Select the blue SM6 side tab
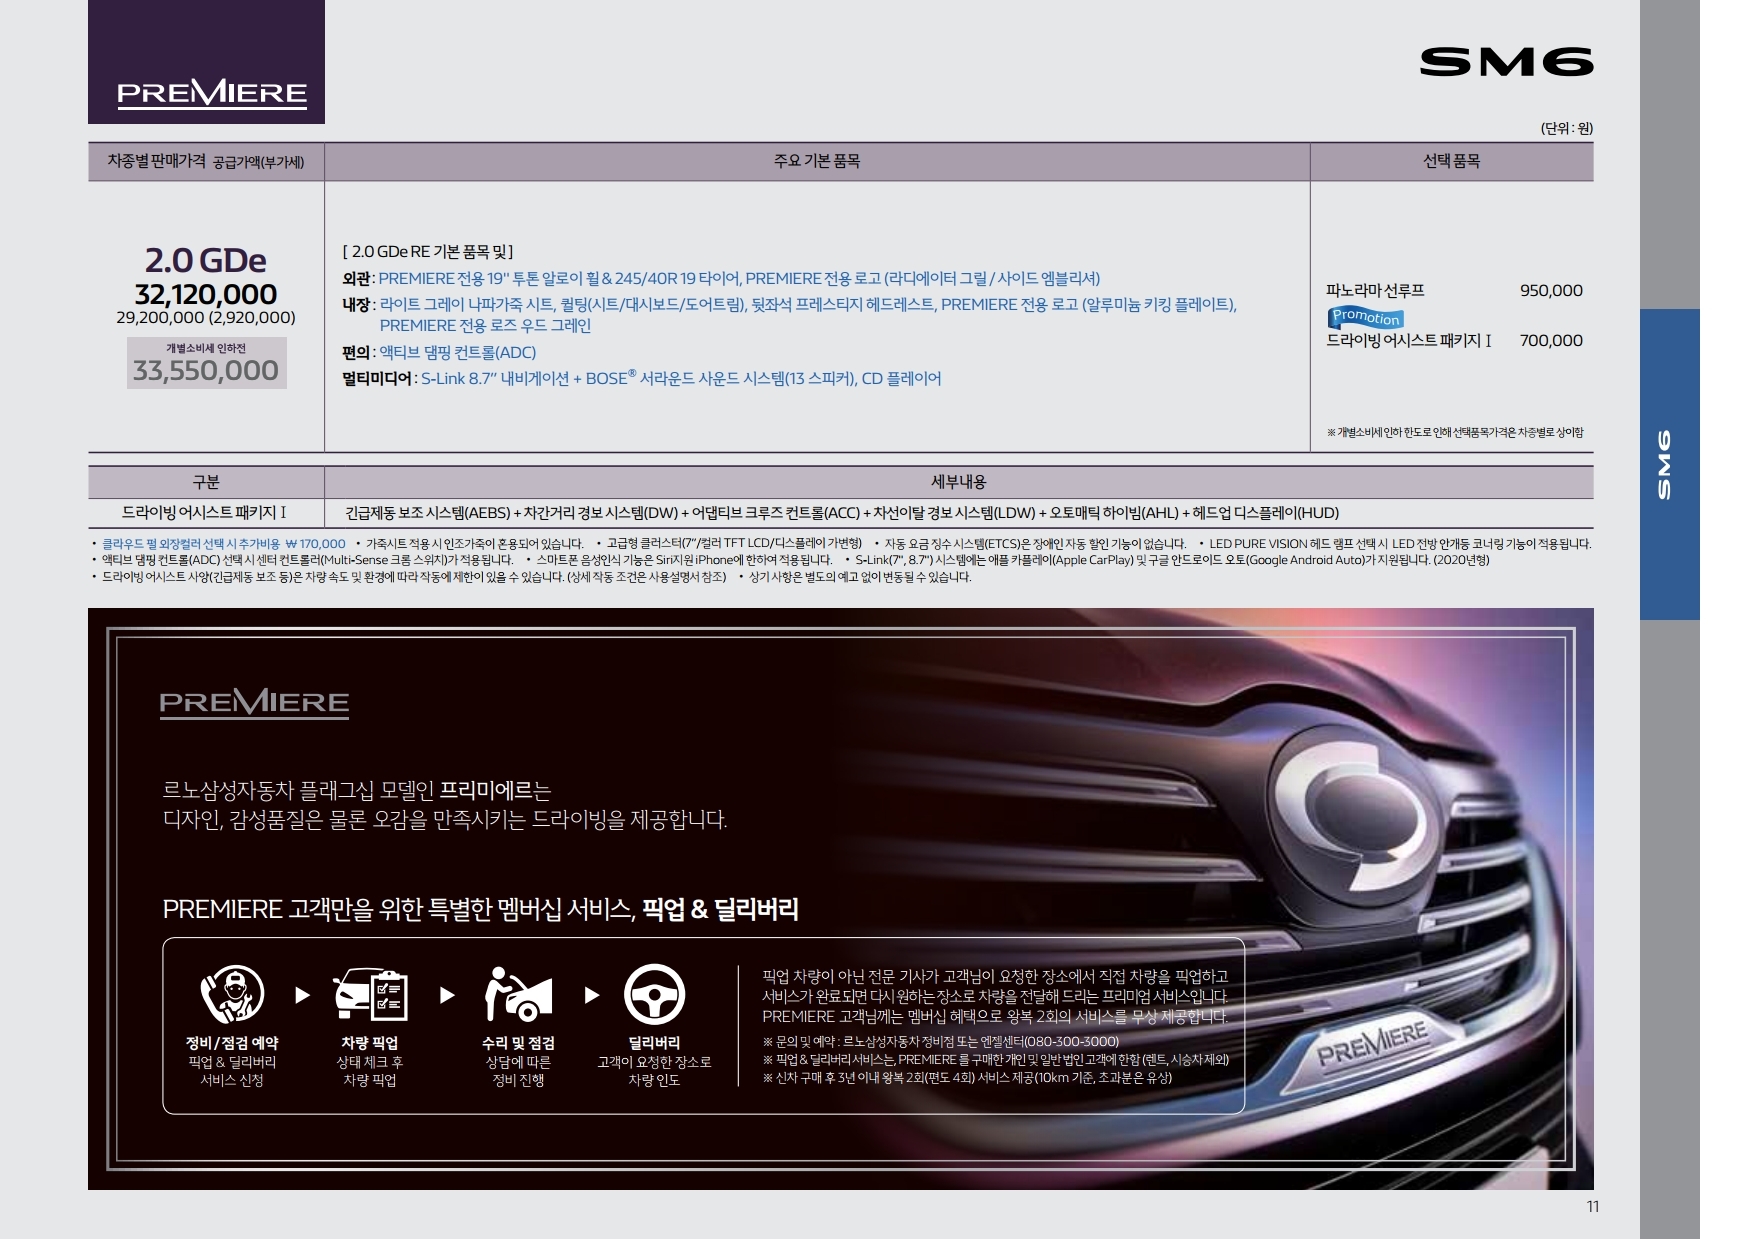 point(1669,464)
